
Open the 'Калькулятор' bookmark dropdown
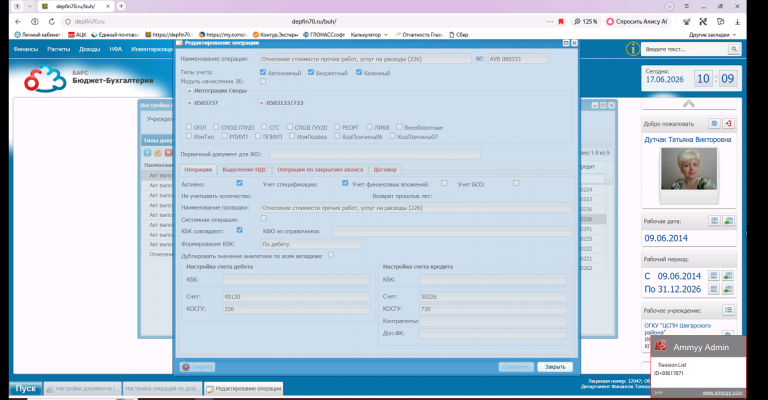pyautogui.click(x=369, y=35)
